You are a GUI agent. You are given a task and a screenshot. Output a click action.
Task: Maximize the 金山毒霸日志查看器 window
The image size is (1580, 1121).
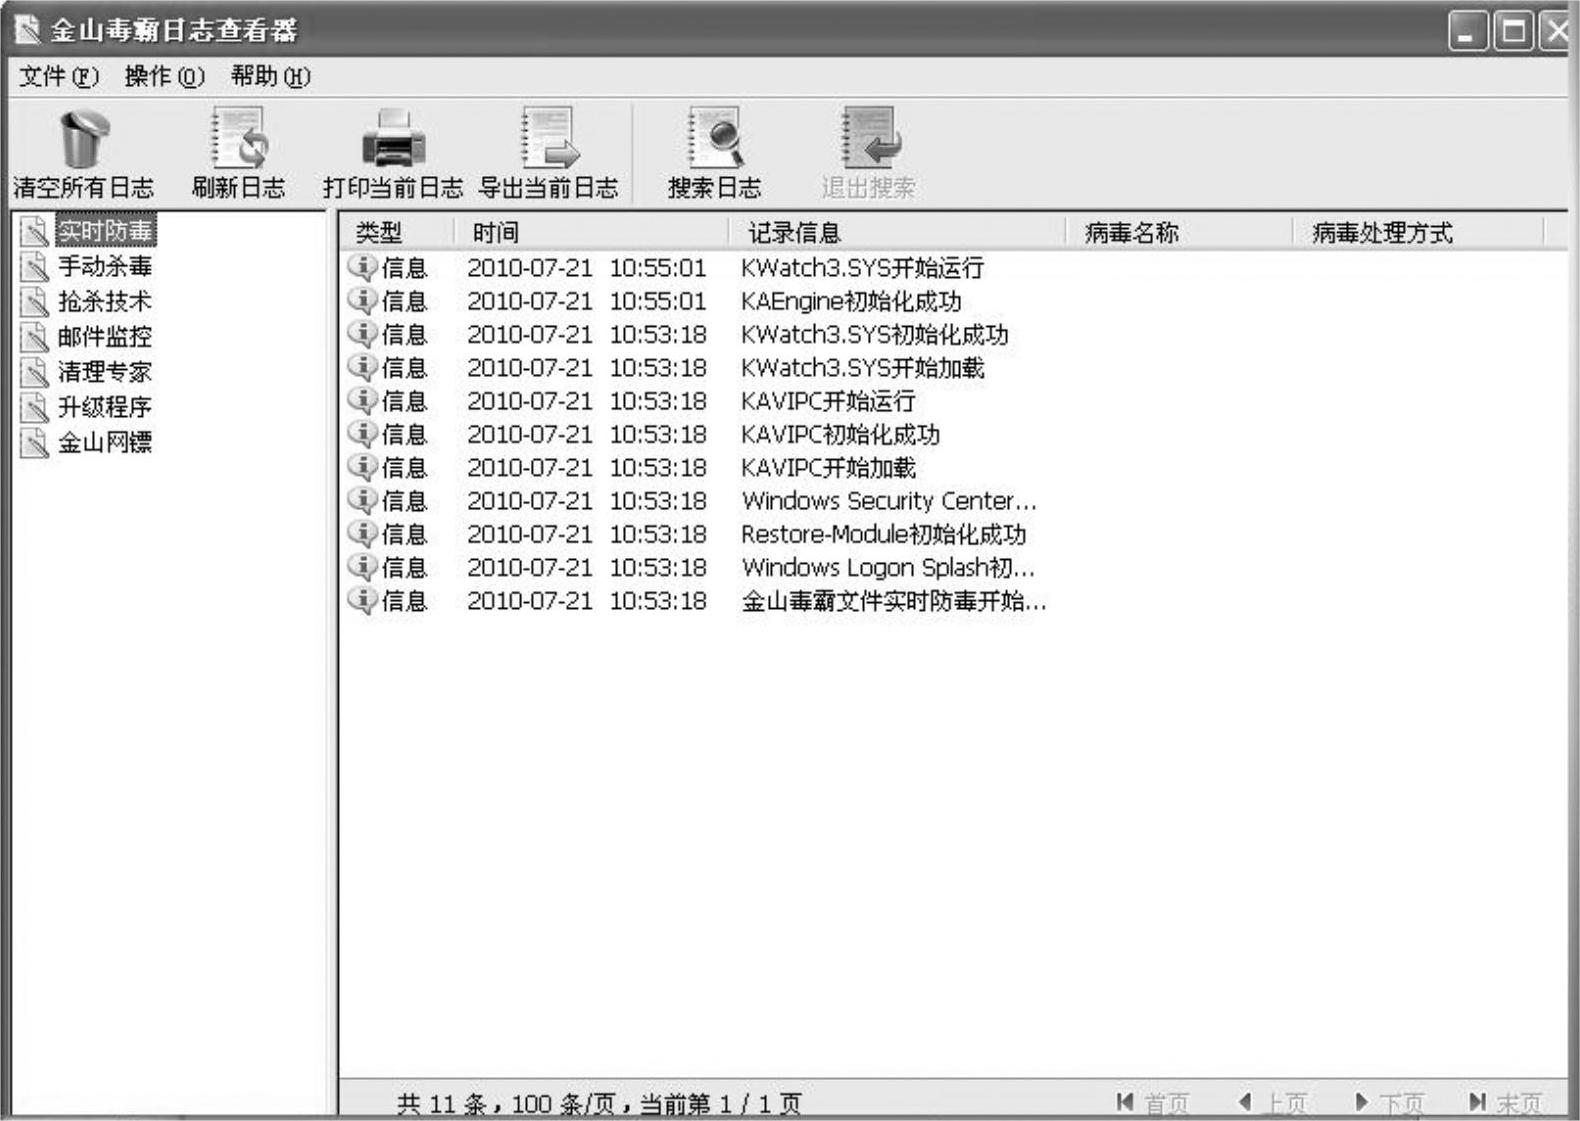click(x=1513, y=31)
